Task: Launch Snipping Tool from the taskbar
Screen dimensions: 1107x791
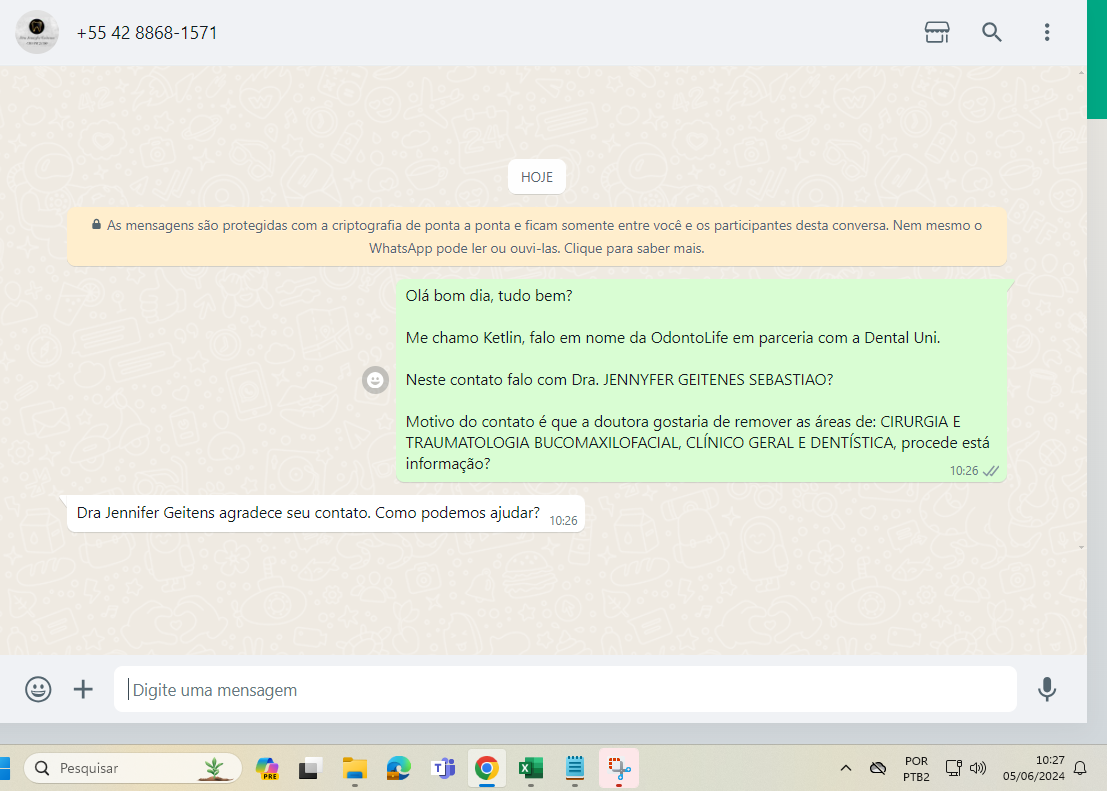Action: tap(619, 768)
